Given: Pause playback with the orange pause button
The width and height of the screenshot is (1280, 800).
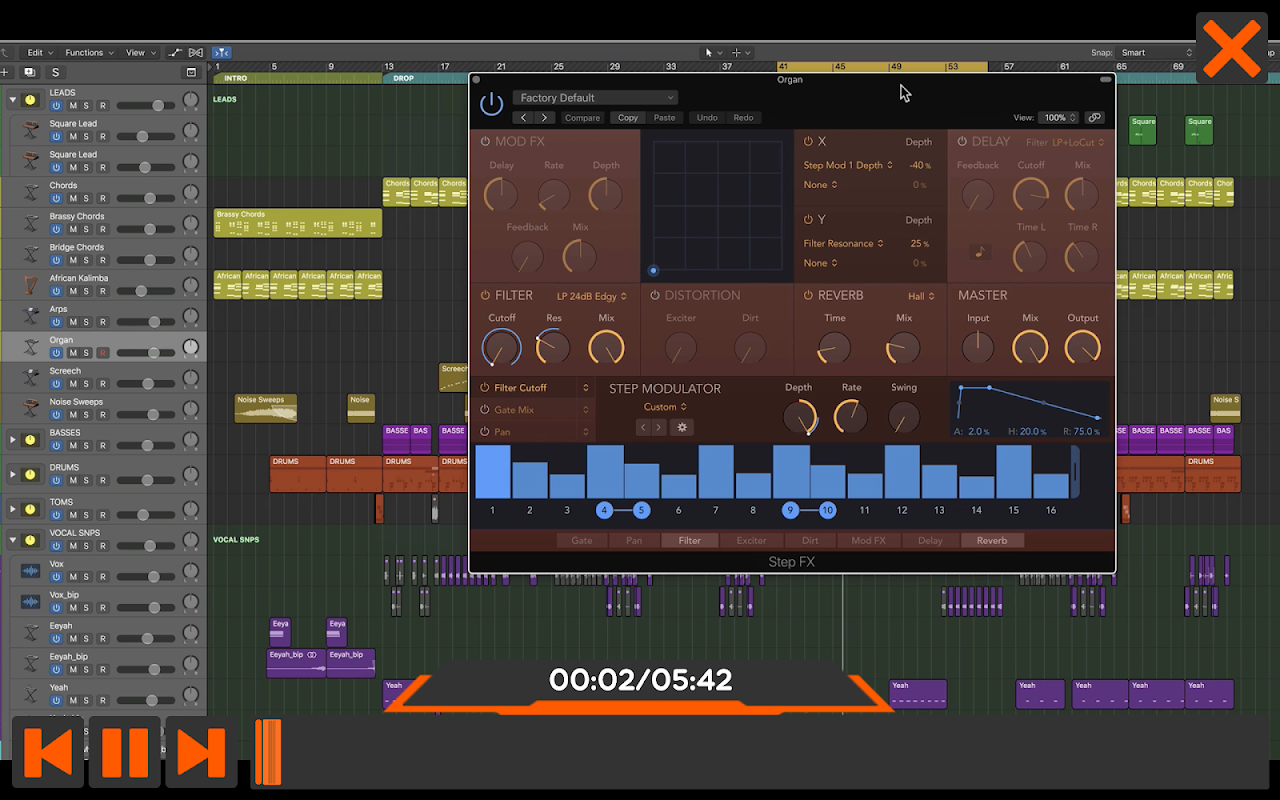Looking at the screenshot, I should tap(125, 752).
